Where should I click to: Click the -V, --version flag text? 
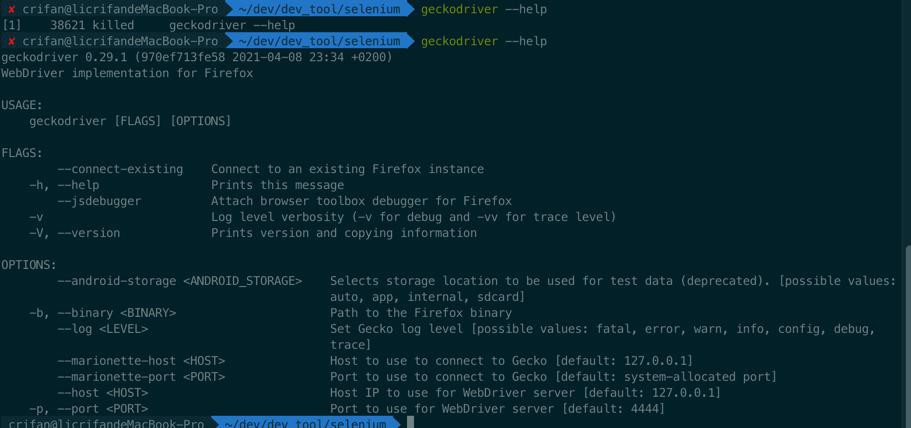75,233
